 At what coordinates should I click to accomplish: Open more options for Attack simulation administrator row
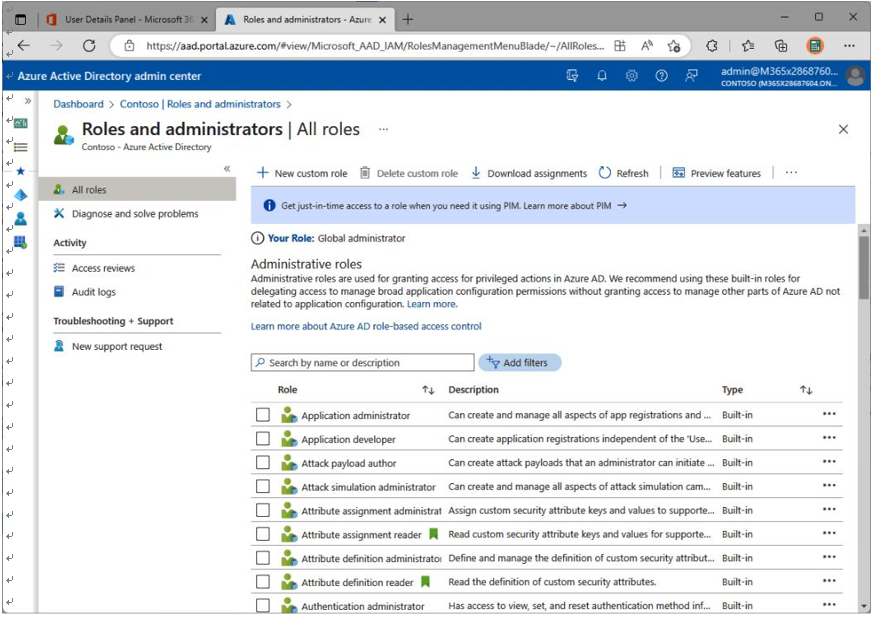tap(829, 486)
